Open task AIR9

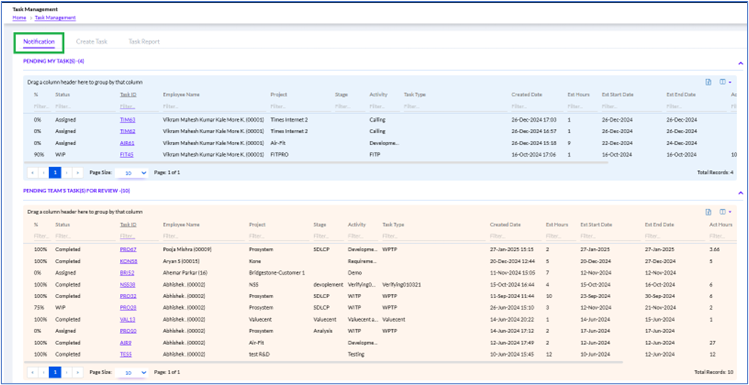pyautogui.click(x=125, y=342)
